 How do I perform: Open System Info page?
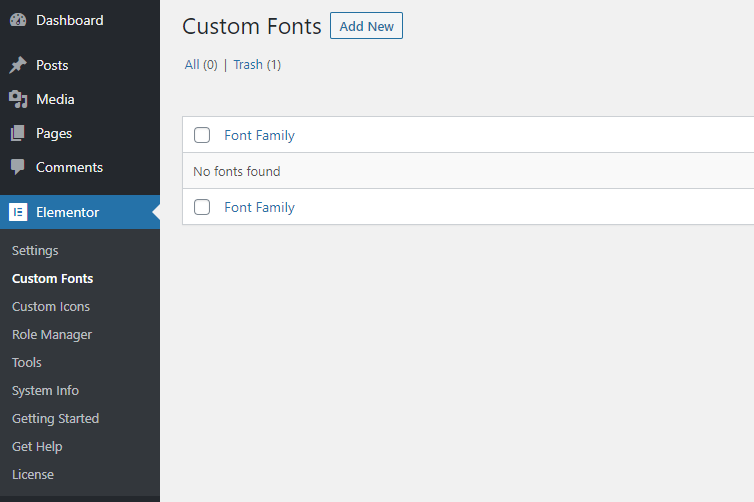tap(45, 390)
